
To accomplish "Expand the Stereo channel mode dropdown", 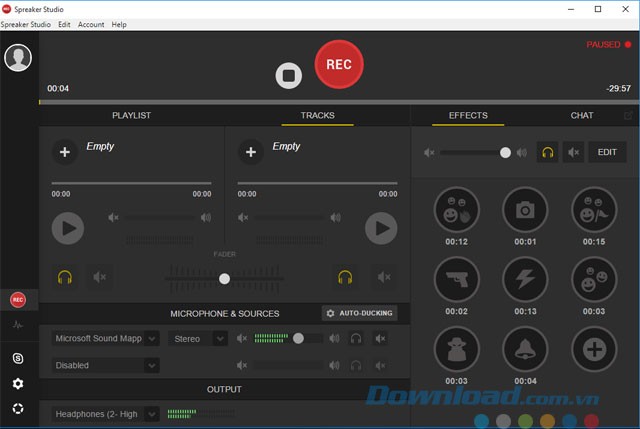I will point(200,339).
